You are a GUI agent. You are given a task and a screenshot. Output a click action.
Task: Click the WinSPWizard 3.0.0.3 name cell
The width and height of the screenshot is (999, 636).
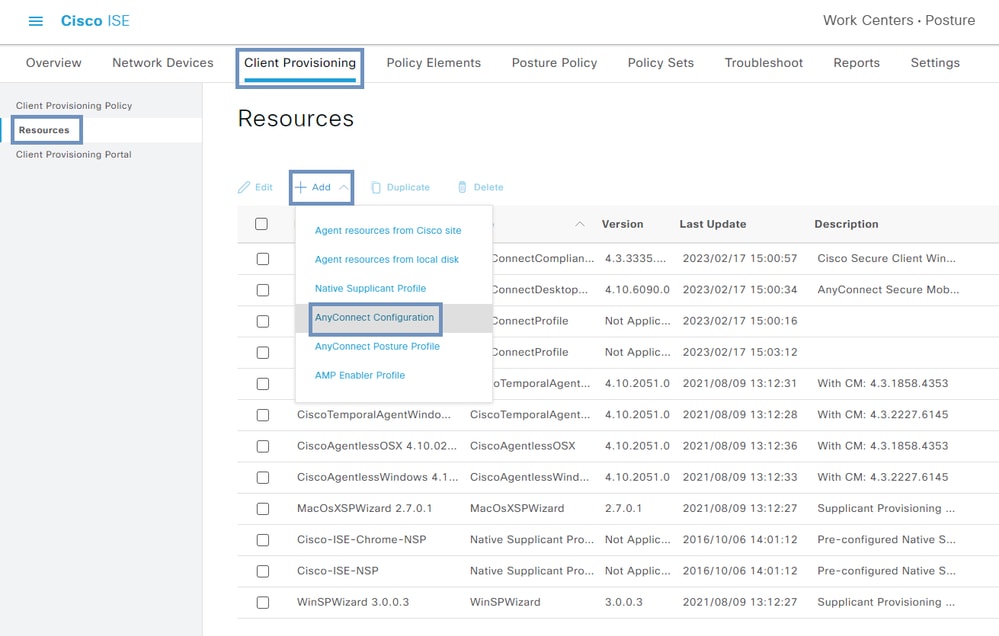353,602
